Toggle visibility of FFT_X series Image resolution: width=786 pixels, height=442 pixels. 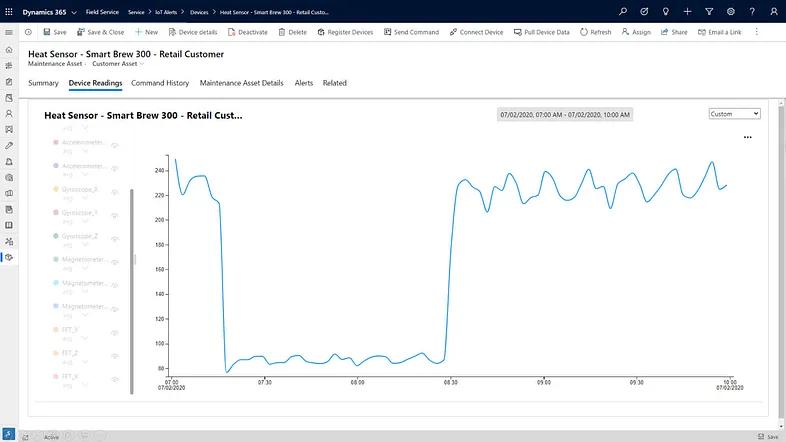[115, 379]
